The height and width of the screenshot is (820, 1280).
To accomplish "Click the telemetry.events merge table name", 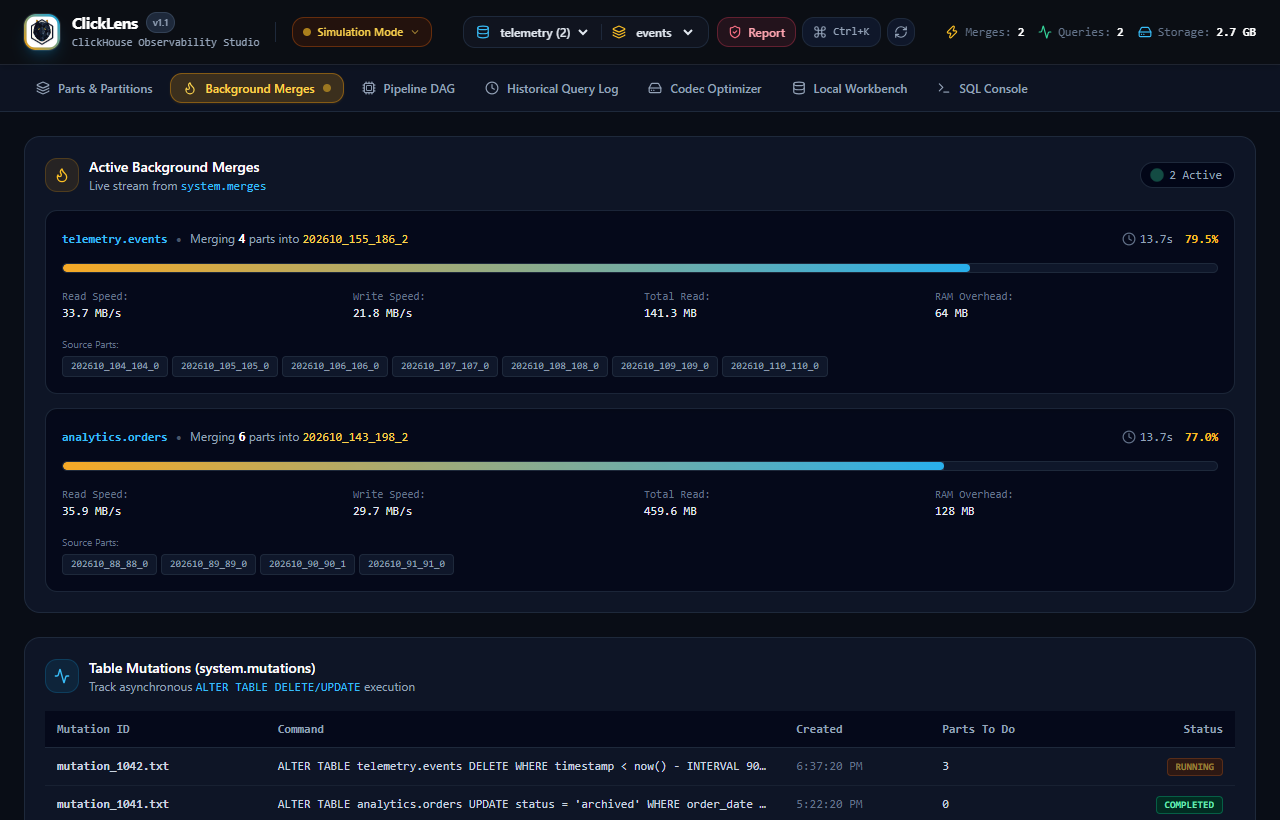I will (115, 239).
